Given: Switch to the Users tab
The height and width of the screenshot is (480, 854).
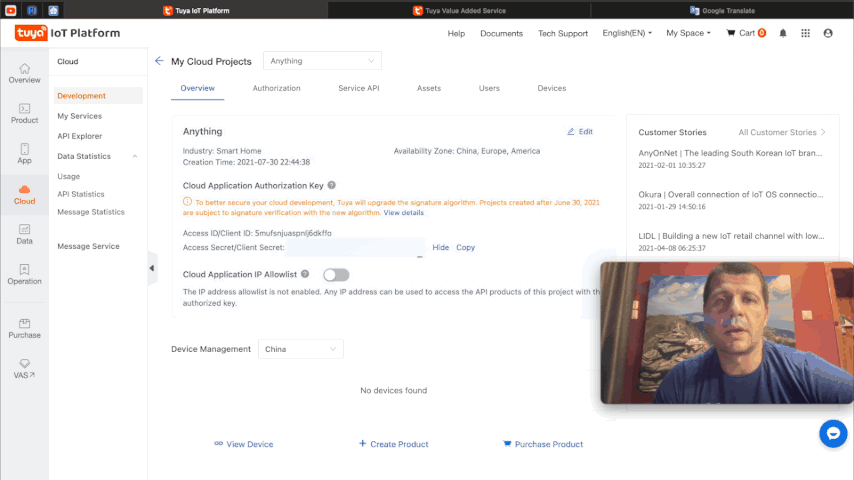Looking at the screenshot, I should (x=489, y=88).
